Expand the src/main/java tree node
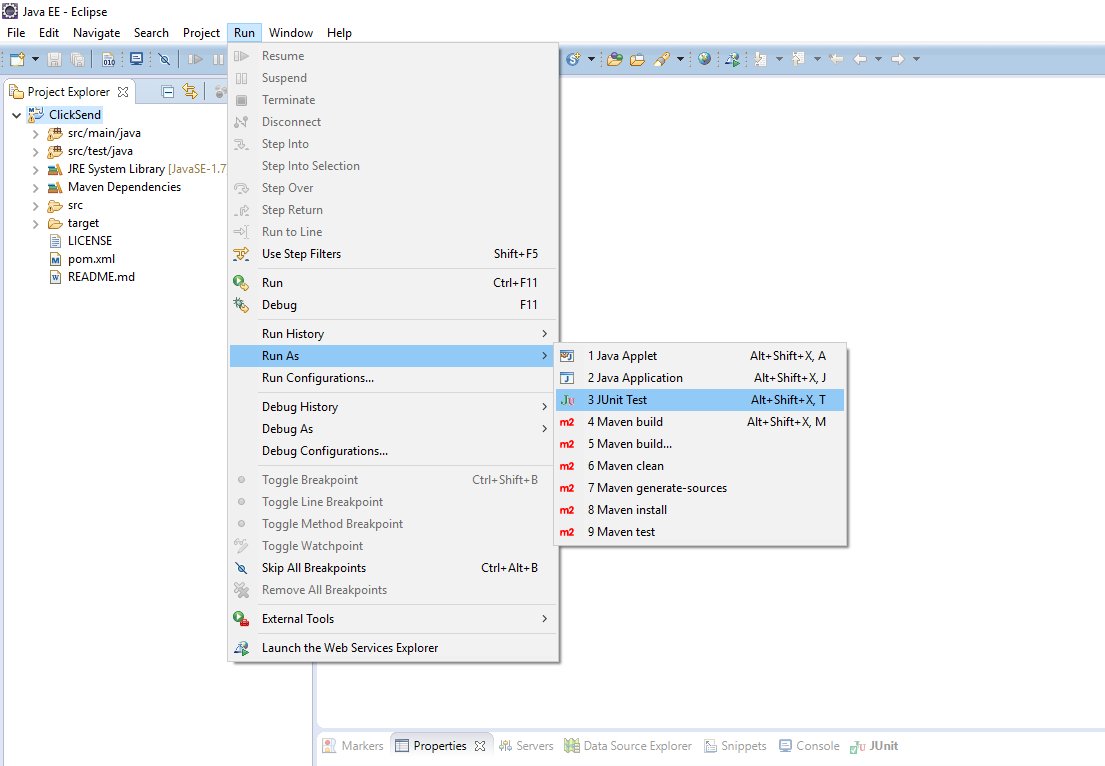 (35, 134)
